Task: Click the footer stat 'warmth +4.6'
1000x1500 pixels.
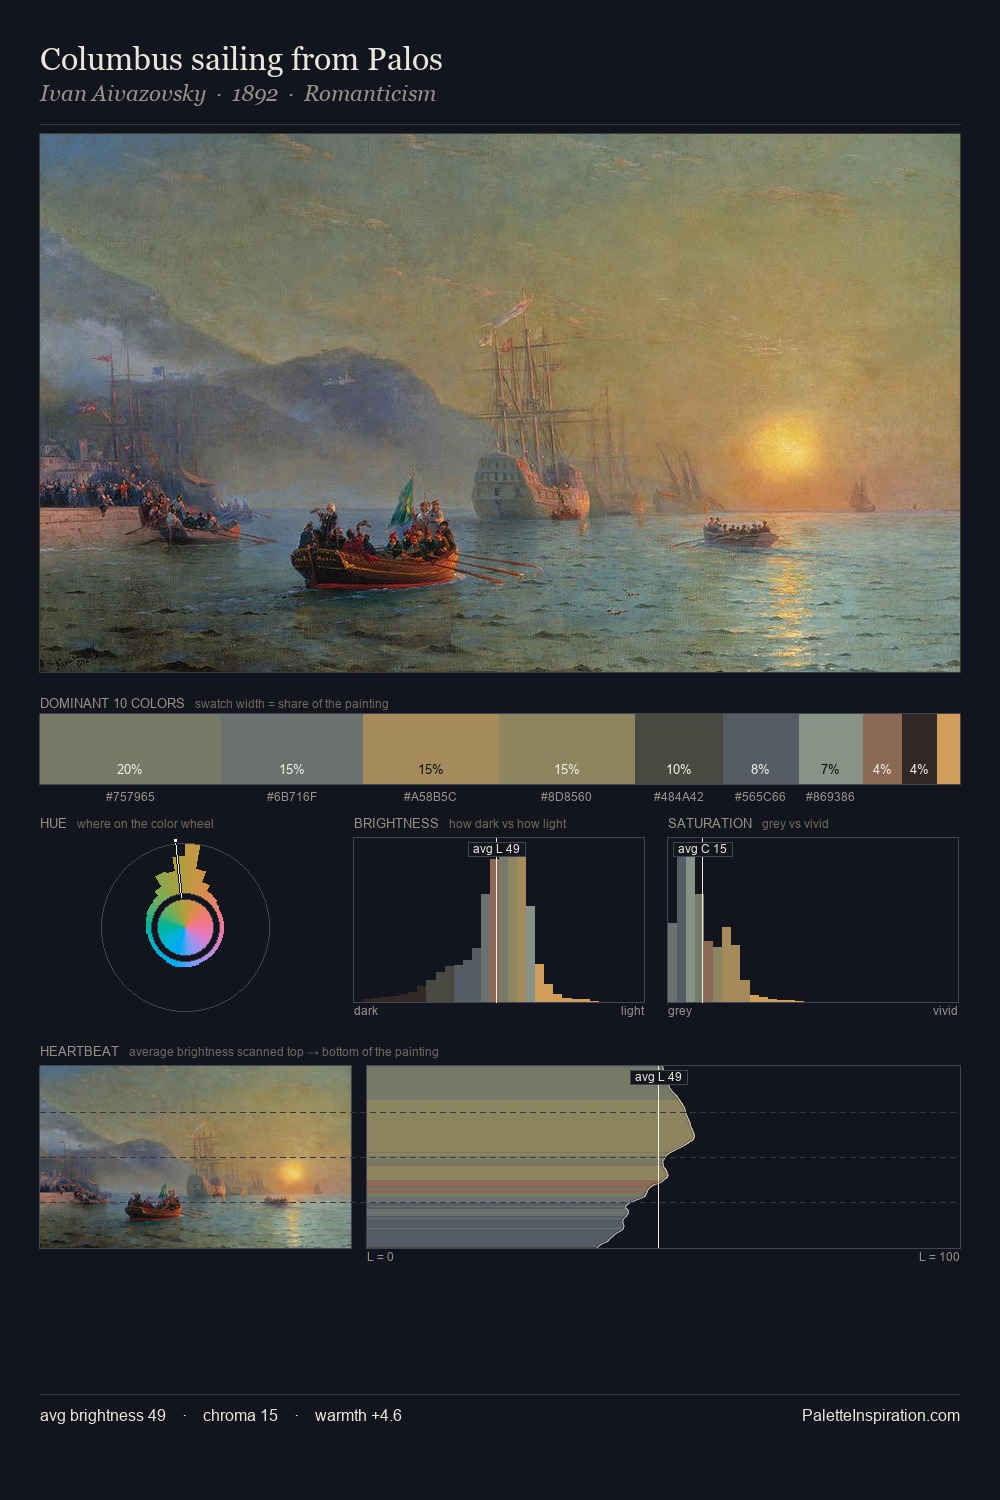Action: (358, 1415)
